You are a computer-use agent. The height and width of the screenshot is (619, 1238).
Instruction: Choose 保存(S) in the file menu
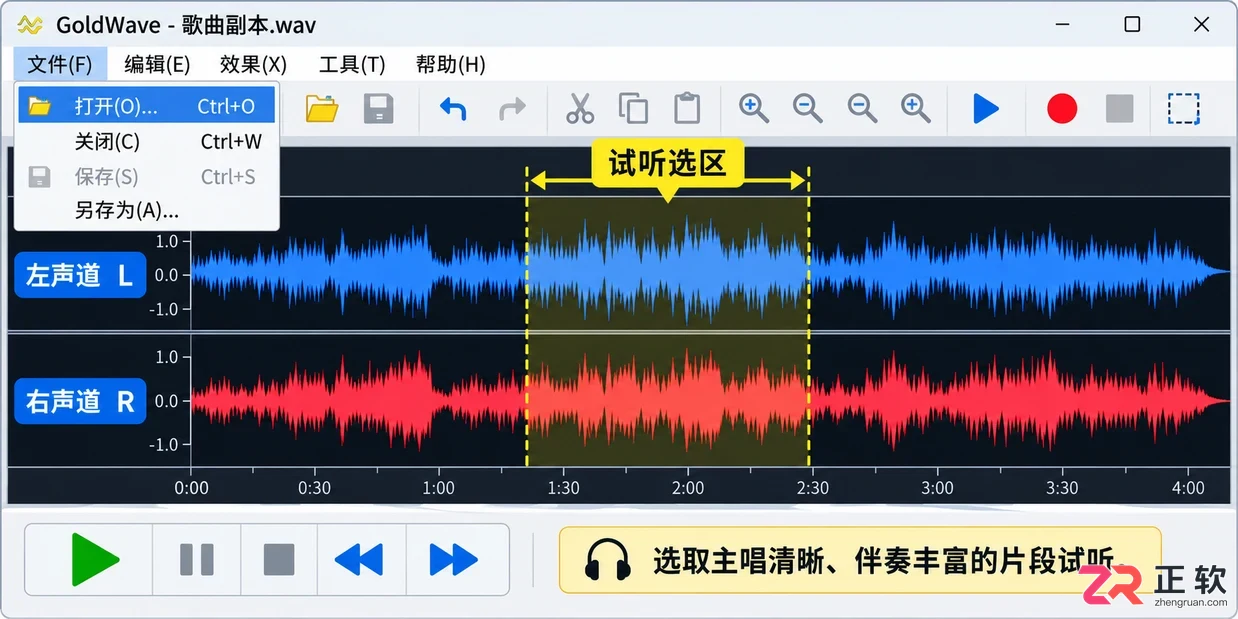(x=147, y=177)
